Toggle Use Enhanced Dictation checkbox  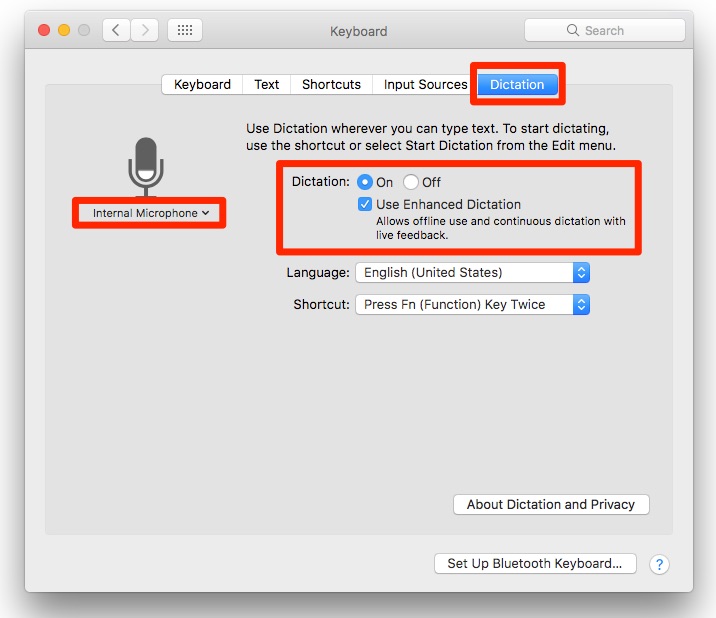[x=365, y=204]
